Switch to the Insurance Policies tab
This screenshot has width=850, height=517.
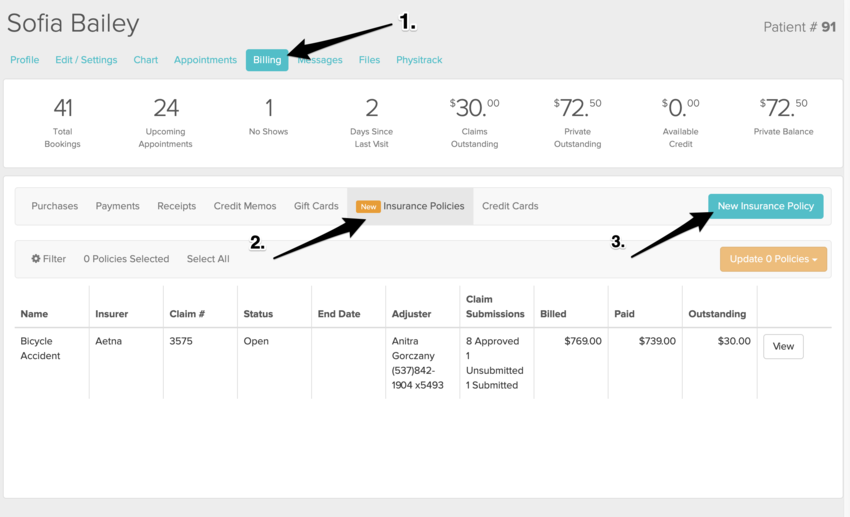[x=423, y=206]
